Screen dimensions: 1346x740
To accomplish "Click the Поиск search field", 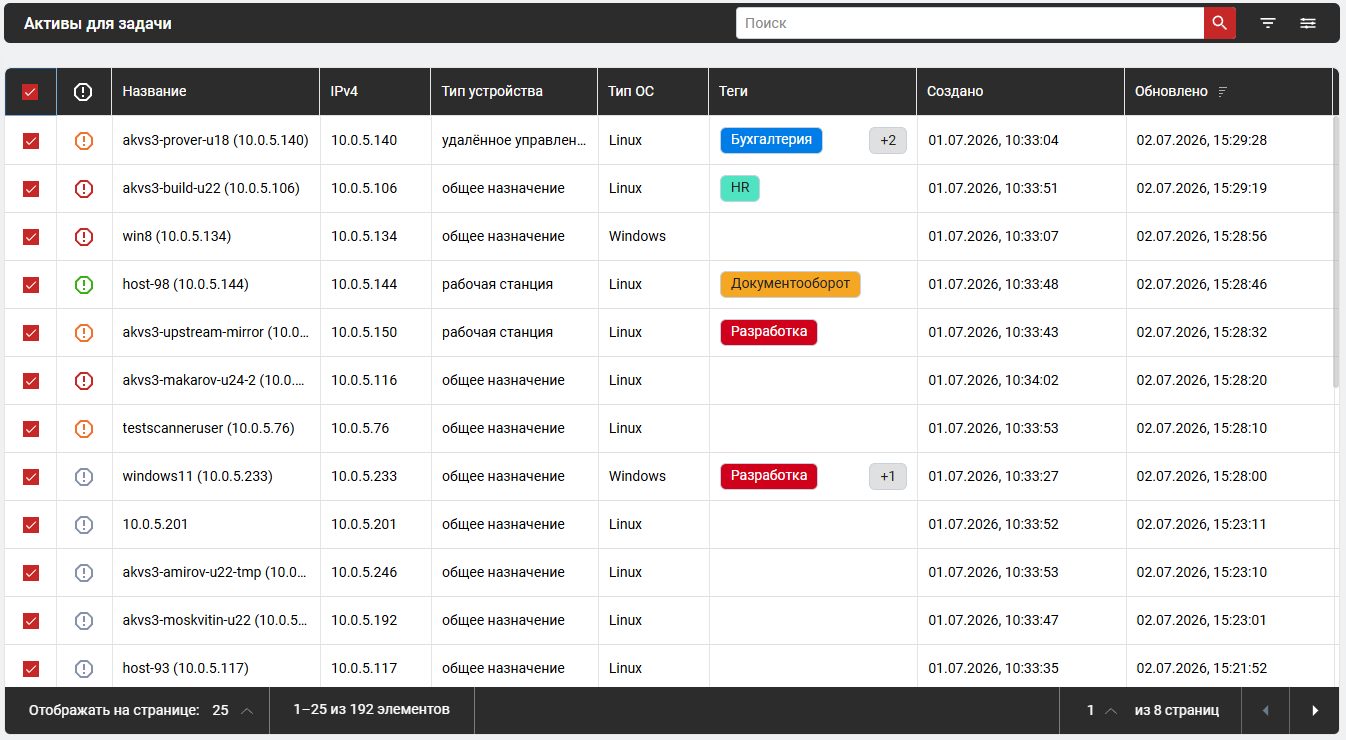I will 970,23.
